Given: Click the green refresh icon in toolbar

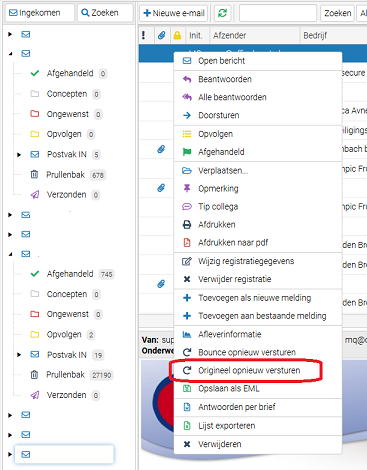Looking at the screenshot, I should coord(222,13).
